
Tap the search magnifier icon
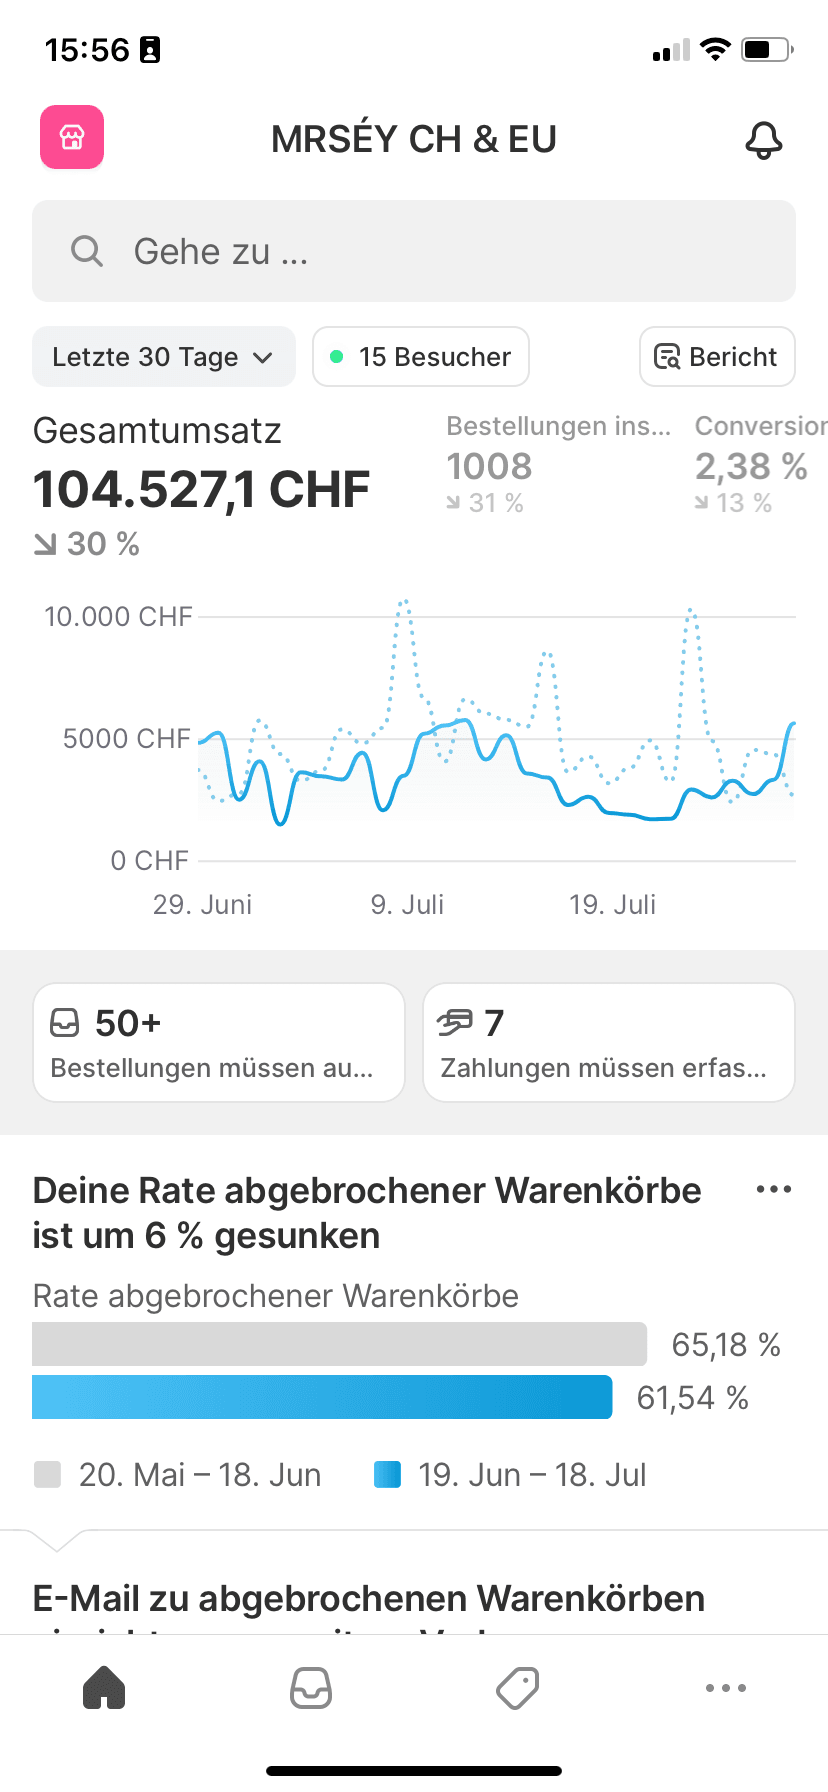coord(87,251)
